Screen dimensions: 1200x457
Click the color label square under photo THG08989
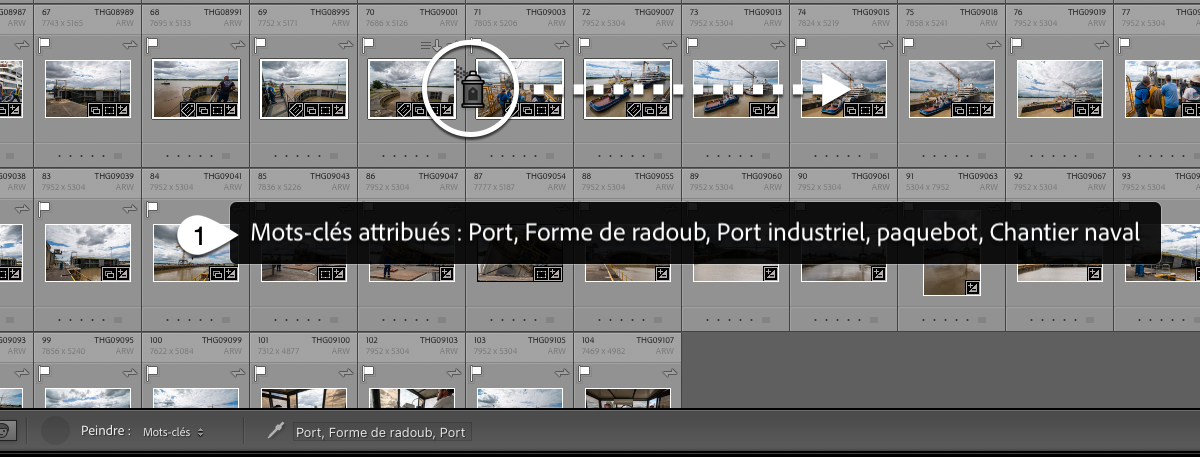(x=118, y=155)
